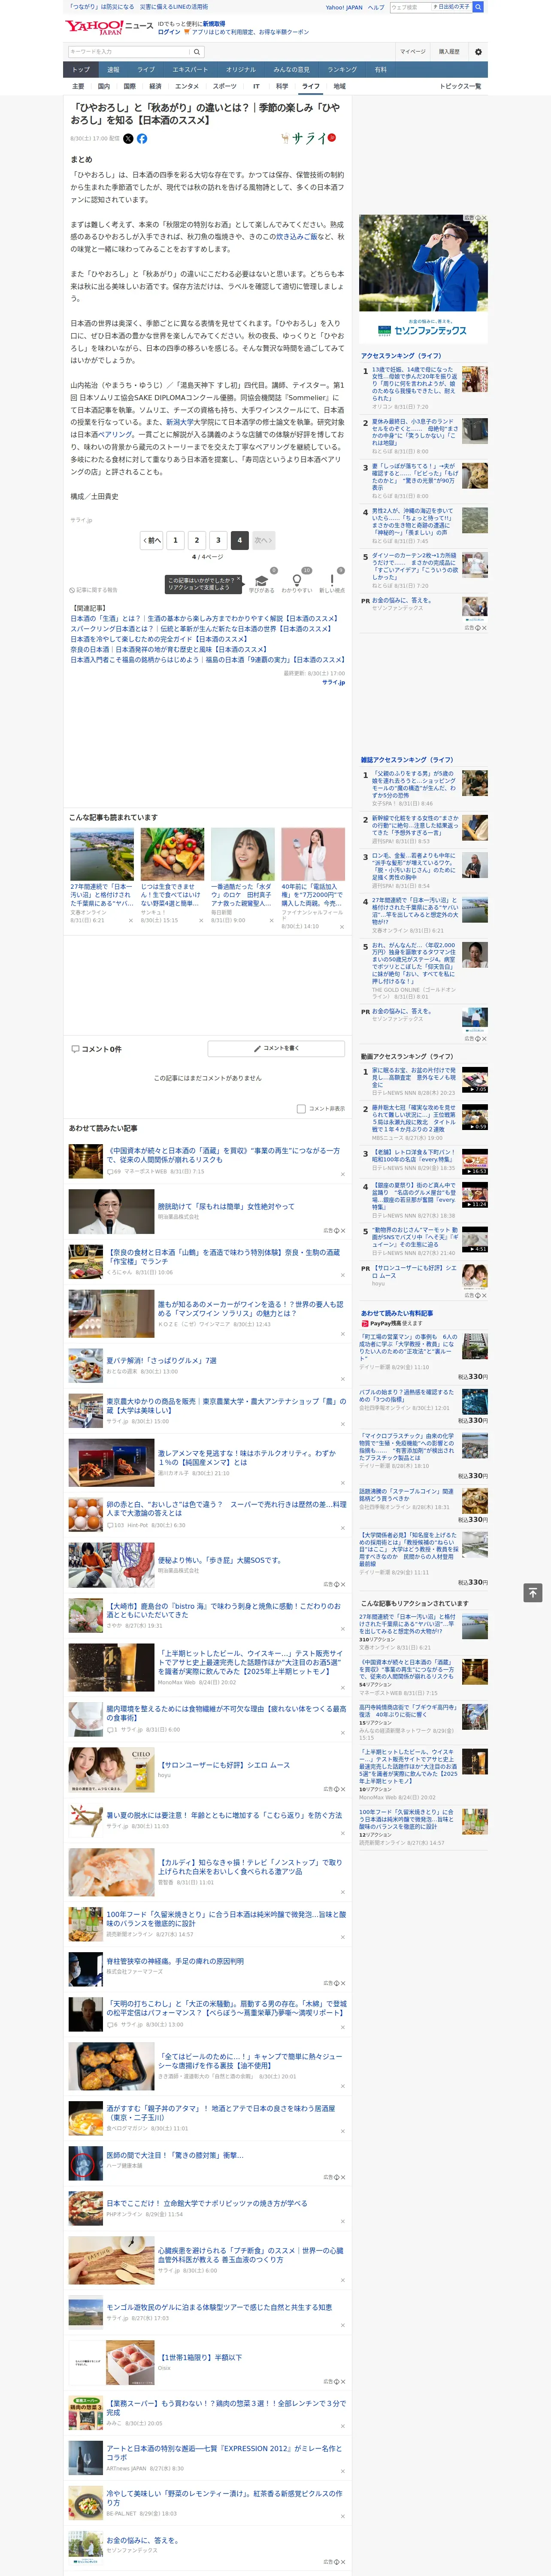This screenshot has height=2576, width=551.
Task: Focus the キーワードを入力 search field
Action: point(129,52)
